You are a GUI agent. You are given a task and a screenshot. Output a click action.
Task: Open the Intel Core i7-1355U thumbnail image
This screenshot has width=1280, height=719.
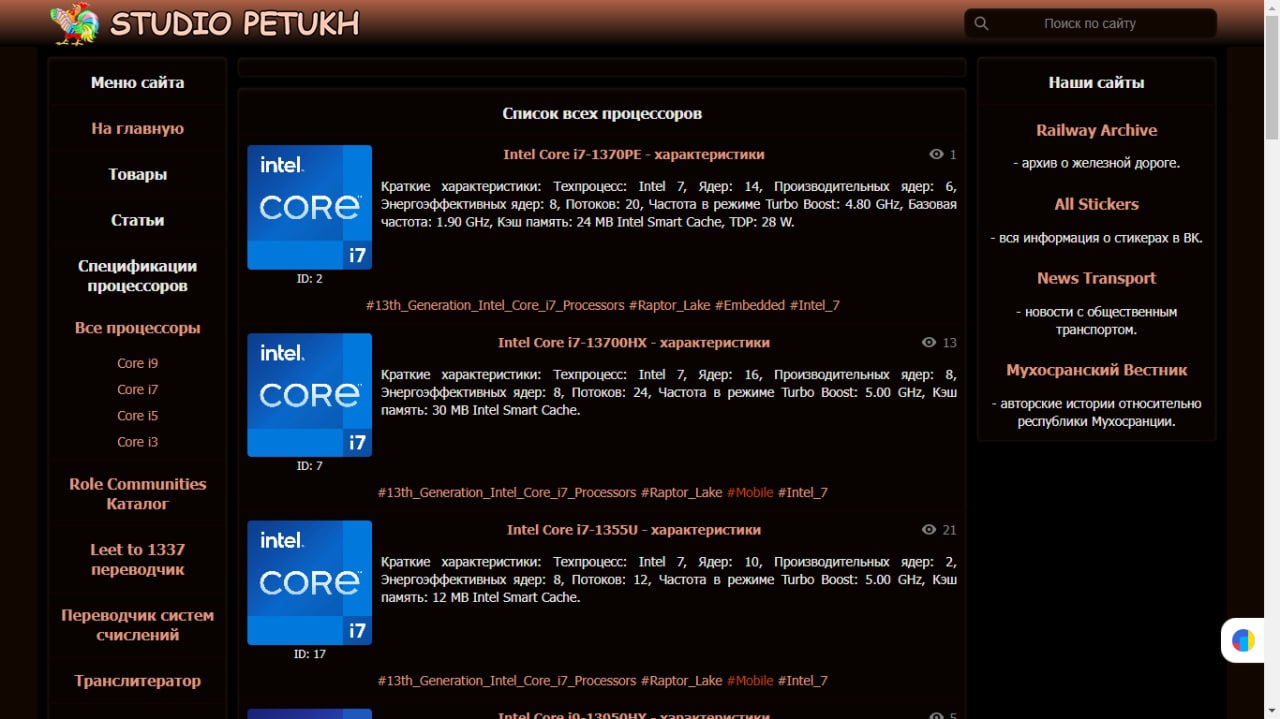[x=310, y=583]
